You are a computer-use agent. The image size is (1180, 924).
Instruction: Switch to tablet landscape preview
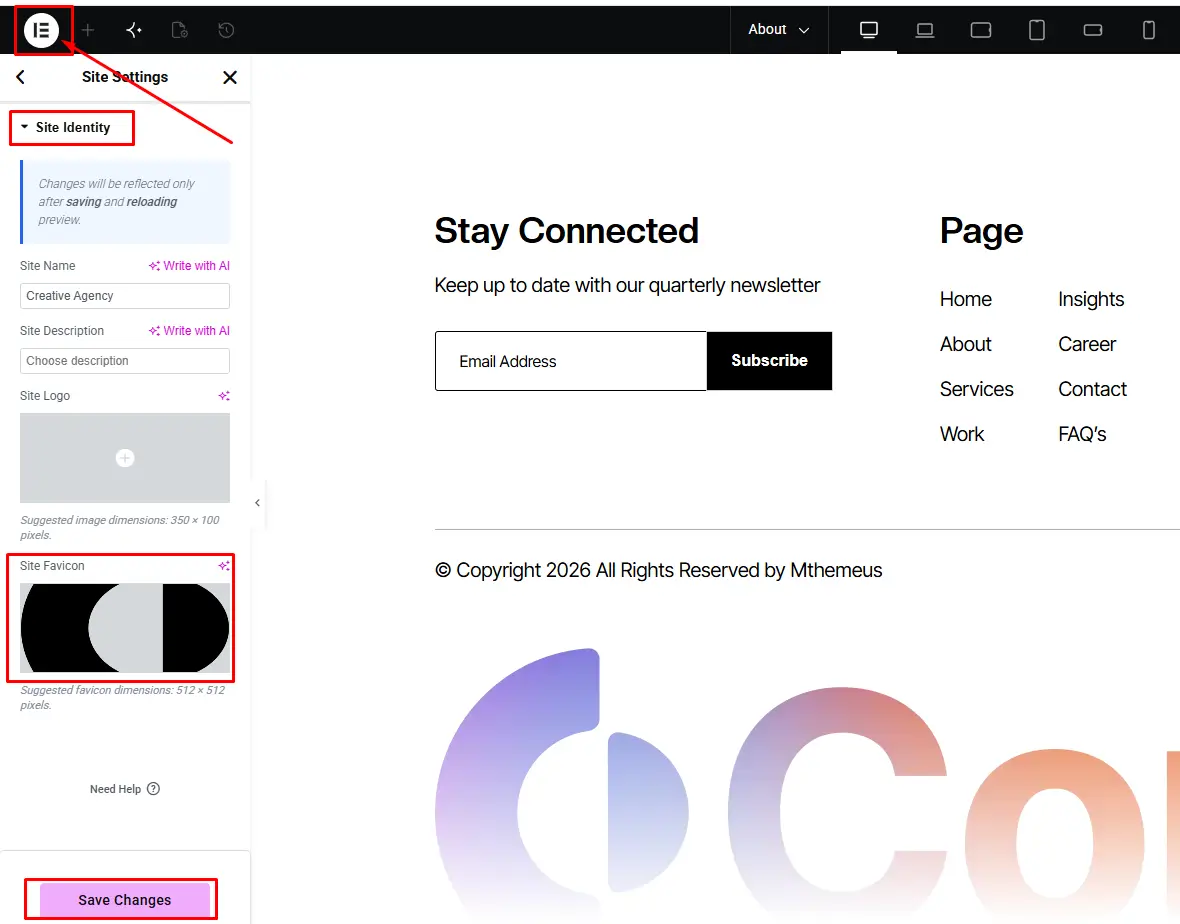(x=981, y=30)
